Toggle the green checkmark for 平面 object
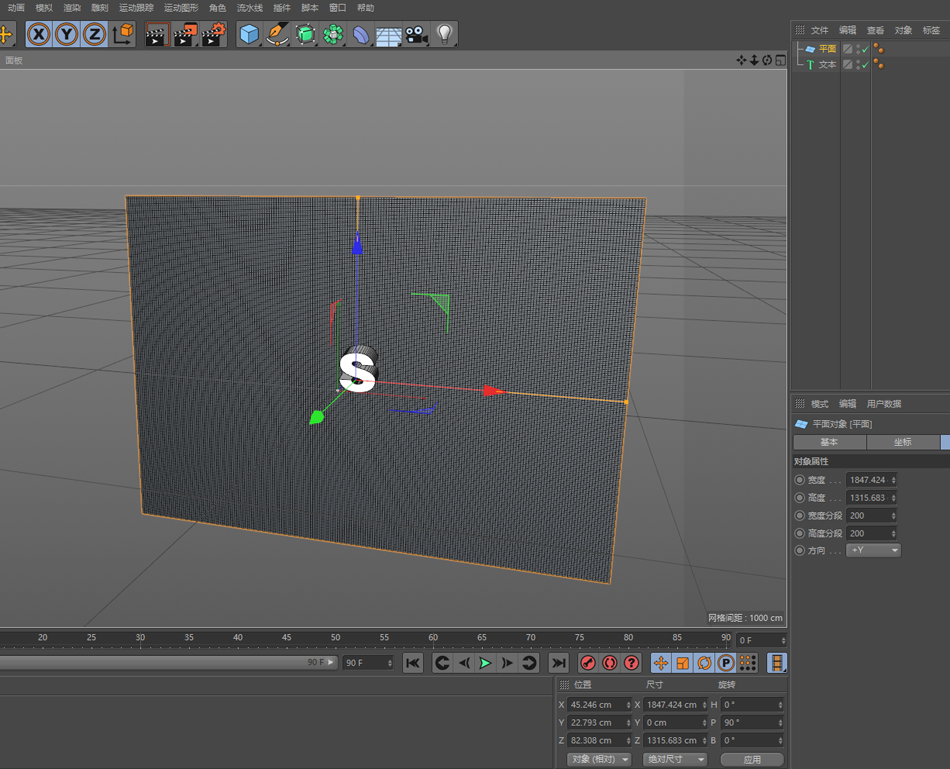The image size is (950, 769). click(x=865, y=49)
